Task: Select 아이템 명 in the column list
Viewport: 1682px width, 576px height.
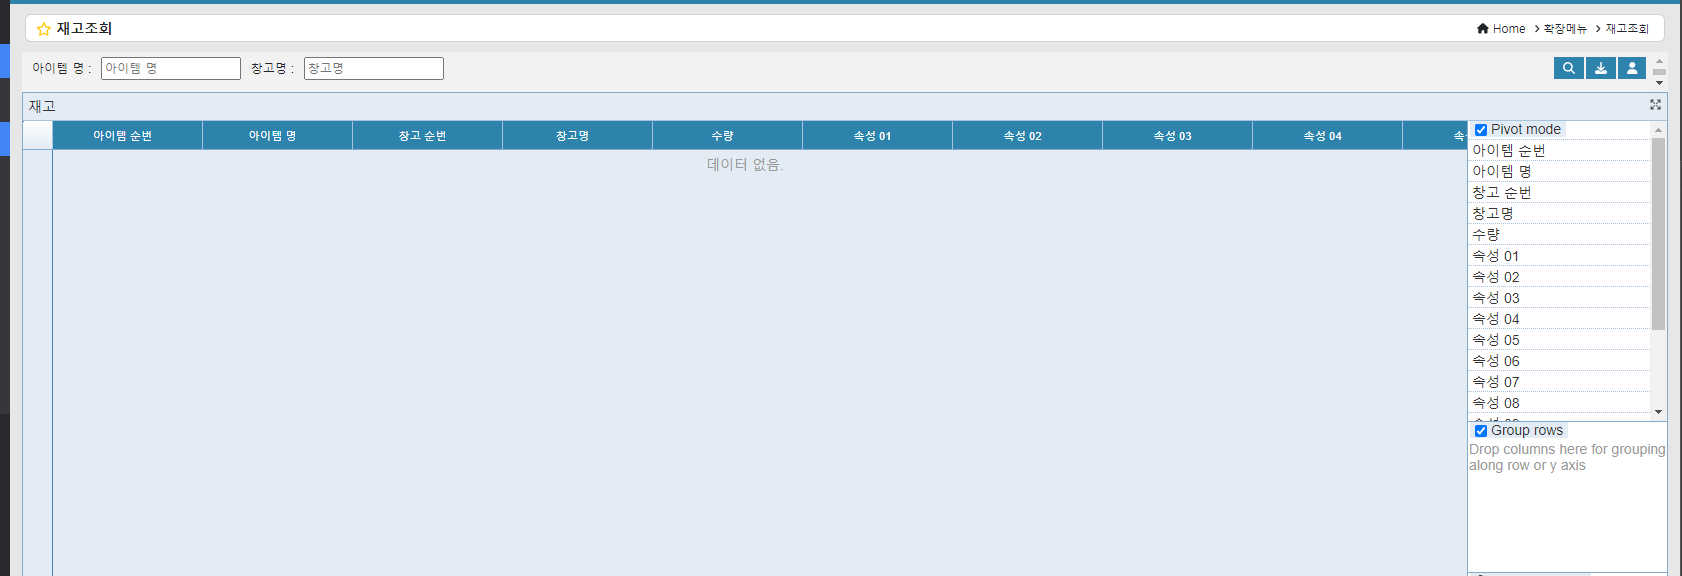Action: pyautogui.click(x=1559, y=172)
